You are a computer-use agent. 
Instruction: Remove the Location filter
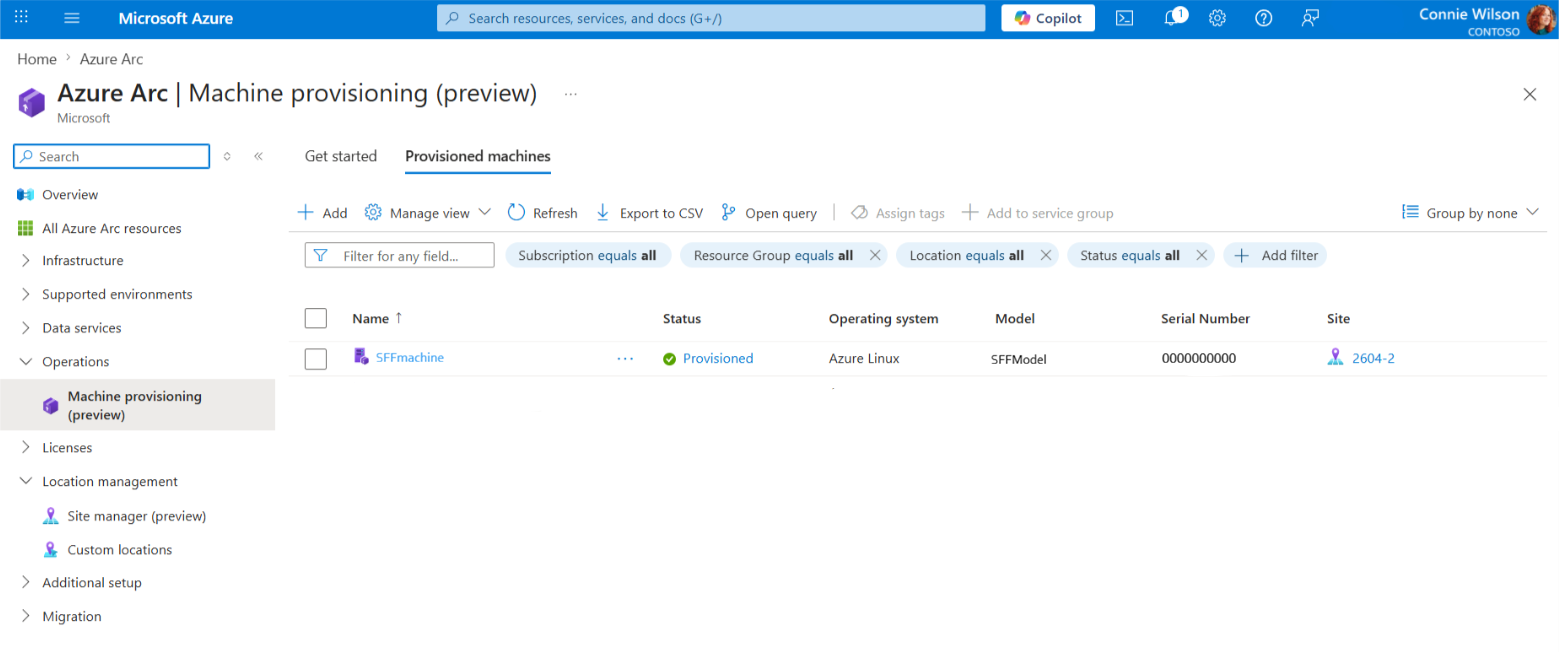1046,256
